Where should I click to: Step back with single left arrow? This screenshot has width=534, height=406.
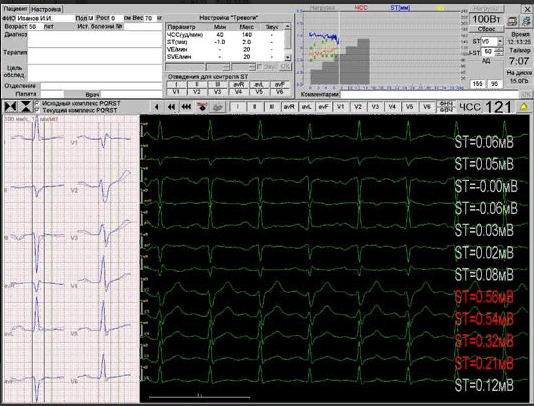point(156,107)
